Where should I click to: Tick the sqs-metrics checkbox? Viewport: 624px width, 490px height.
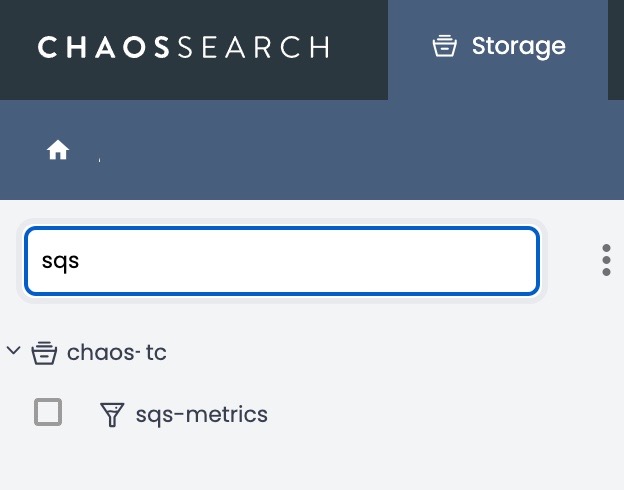pyautogui.click(x=48, y=412)
